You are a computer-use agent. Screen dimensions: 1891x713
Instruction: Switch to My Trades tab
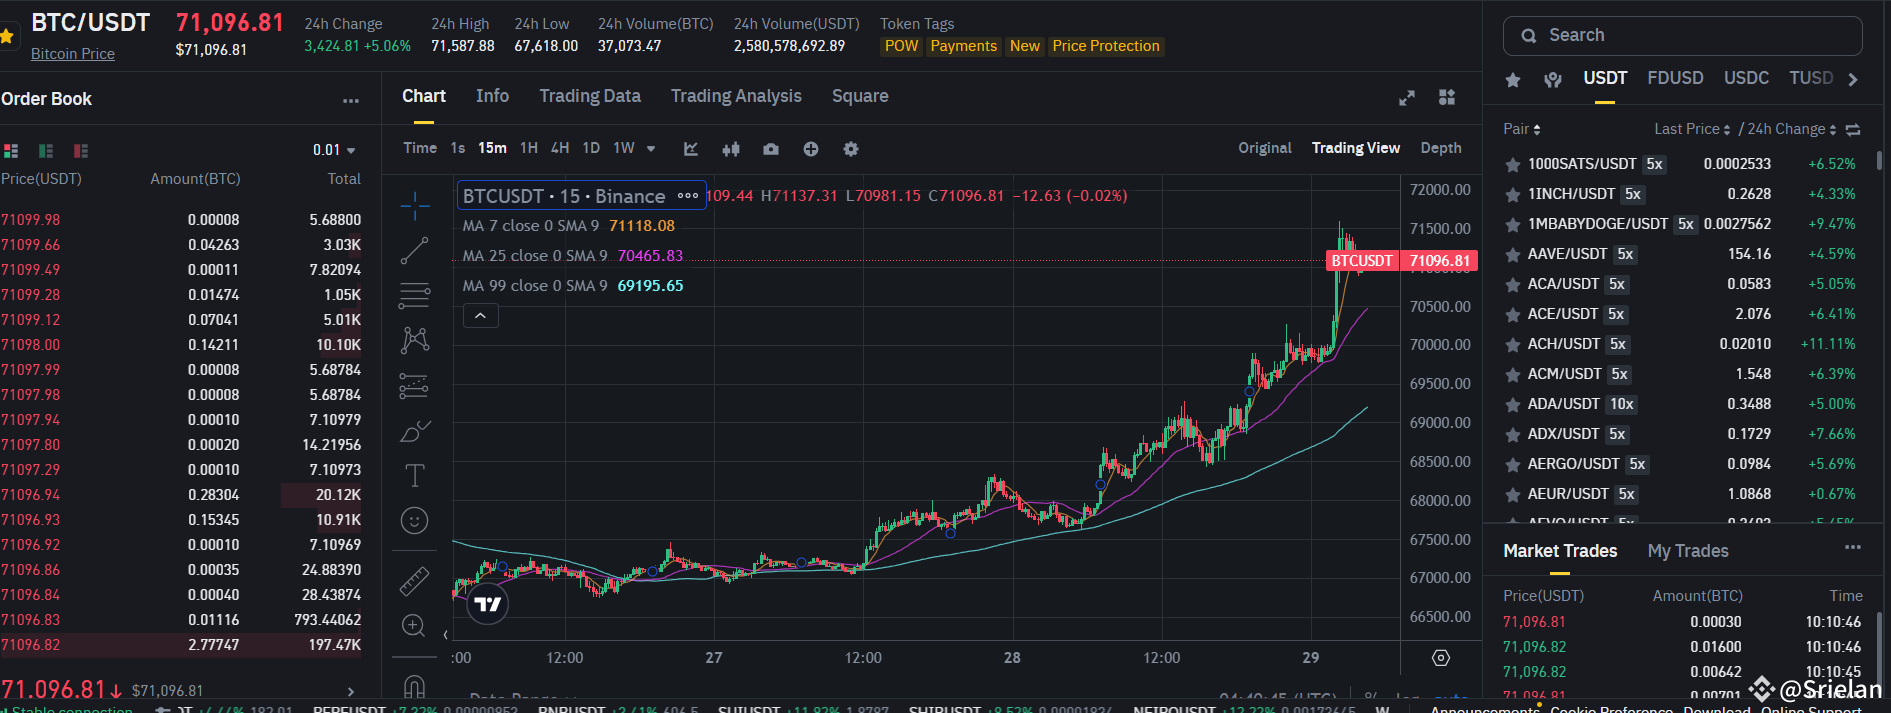pos(1688,551)
